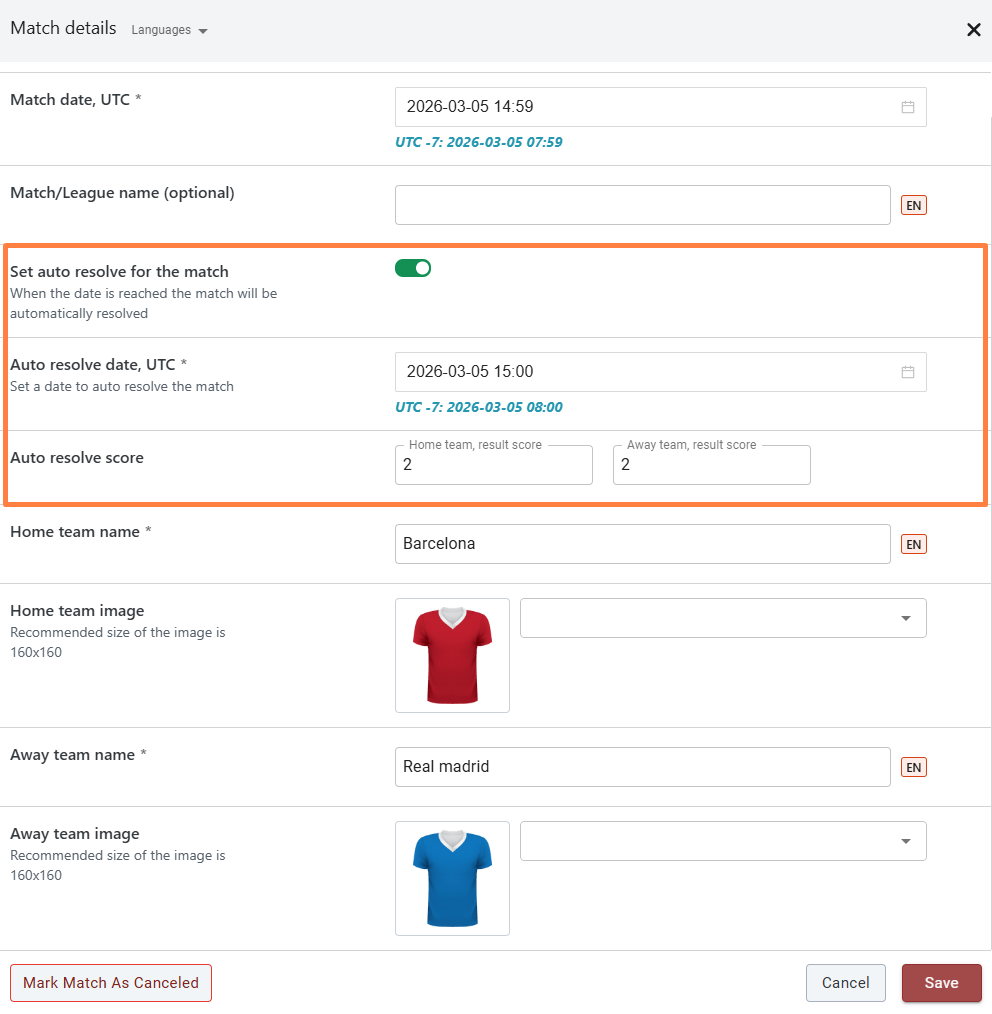Expand the Languages dropdown menu
The image size is (992, 1014).
click(169, 30)
